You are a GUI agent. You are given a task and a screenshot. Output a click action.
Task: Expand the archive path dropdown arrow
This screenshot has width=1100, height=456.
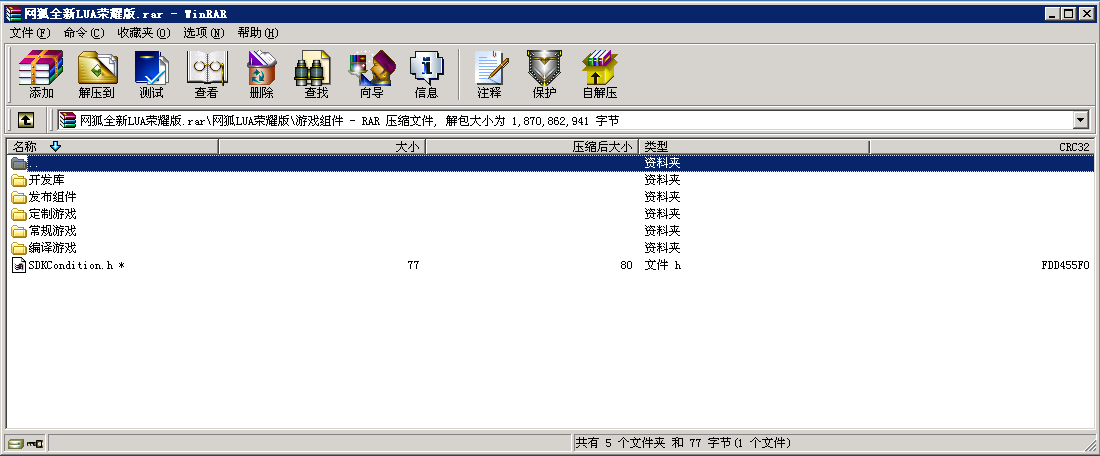1080,120
